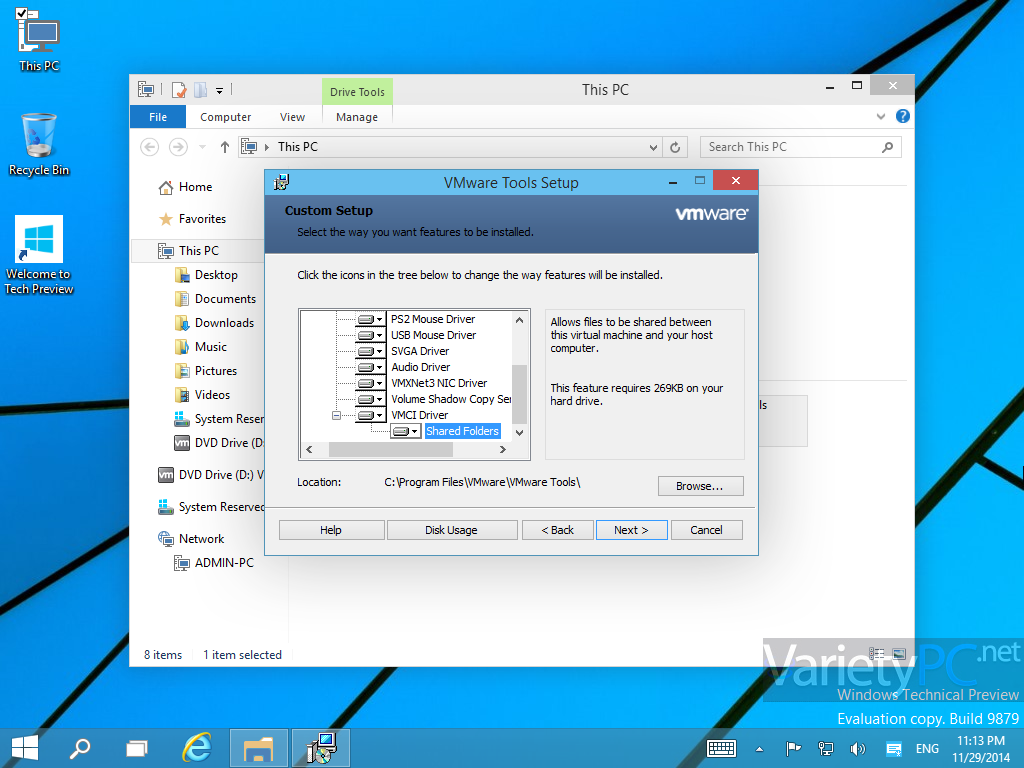1024x768 pixels.
Task: Open feature dropdown for Shared Folders
Action: (406, 431)
